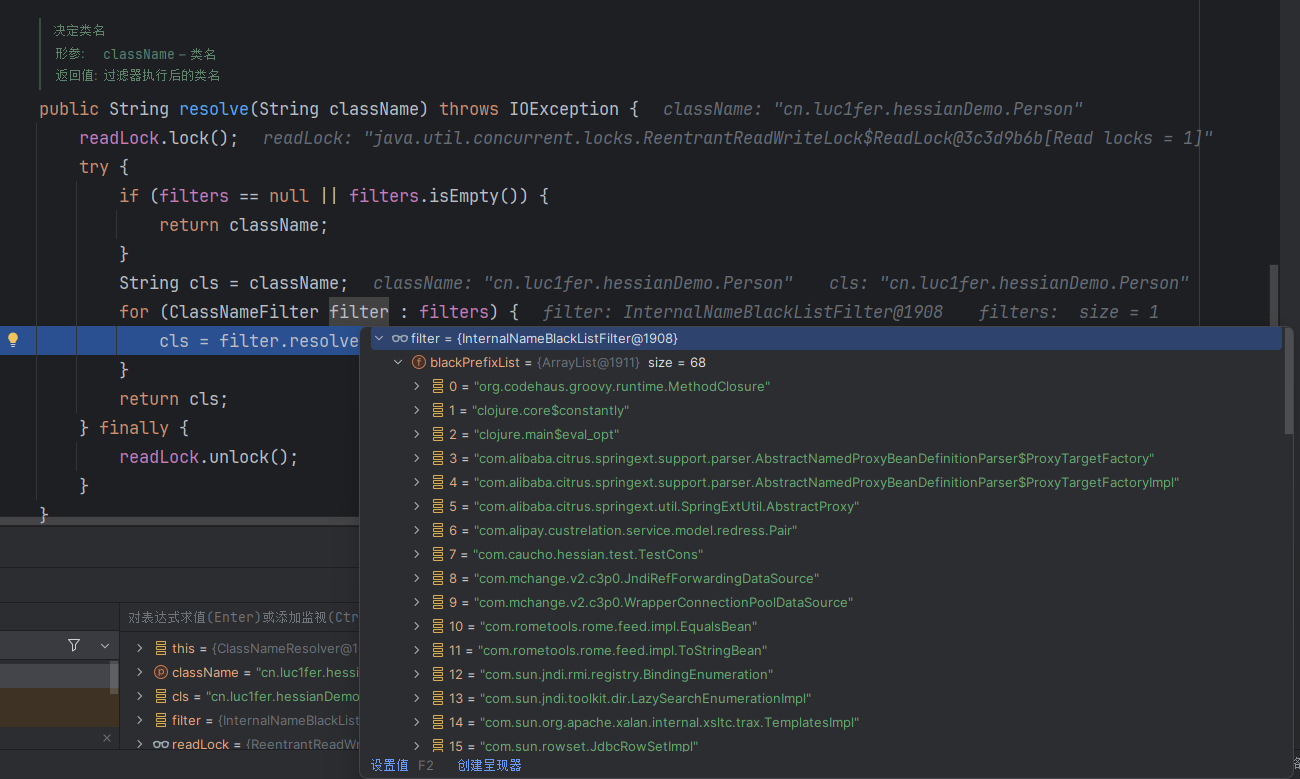Click the glasses icon beside readLock variable

point(160,744)
